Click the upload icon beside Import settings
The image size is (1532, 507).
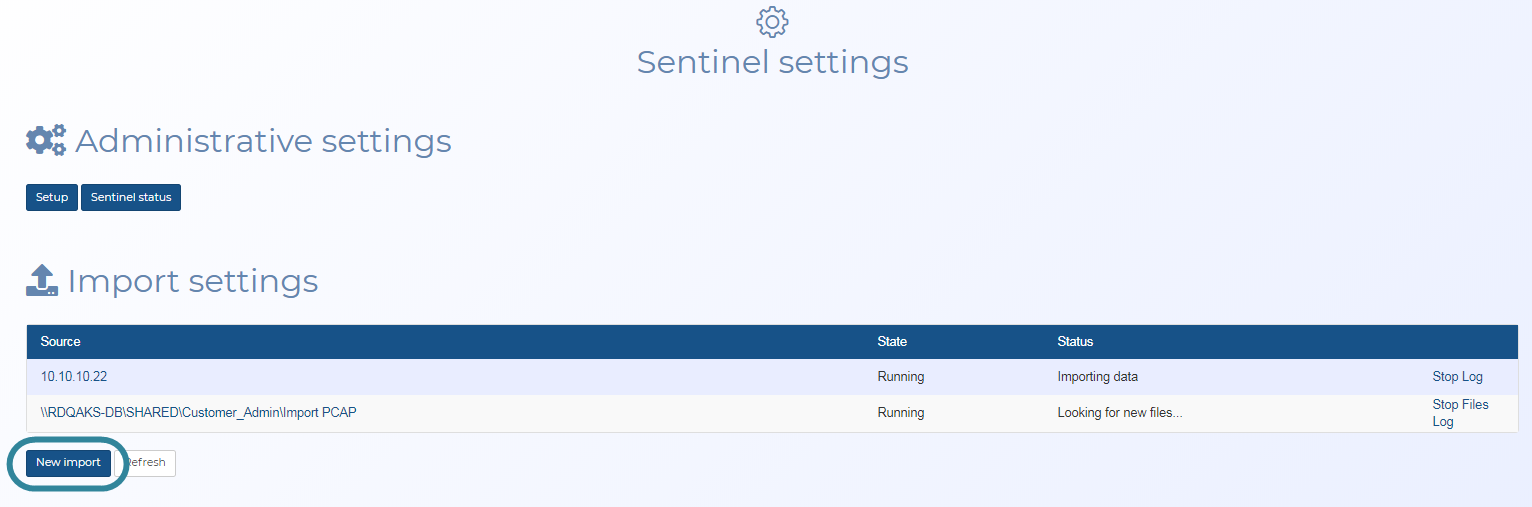(42, 281)
